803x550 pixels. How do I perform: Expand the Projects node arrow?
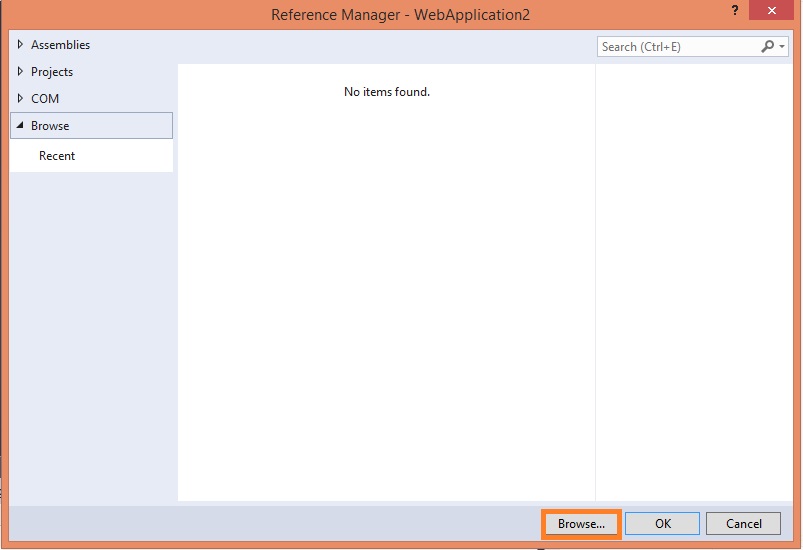[x=21, y=72]
